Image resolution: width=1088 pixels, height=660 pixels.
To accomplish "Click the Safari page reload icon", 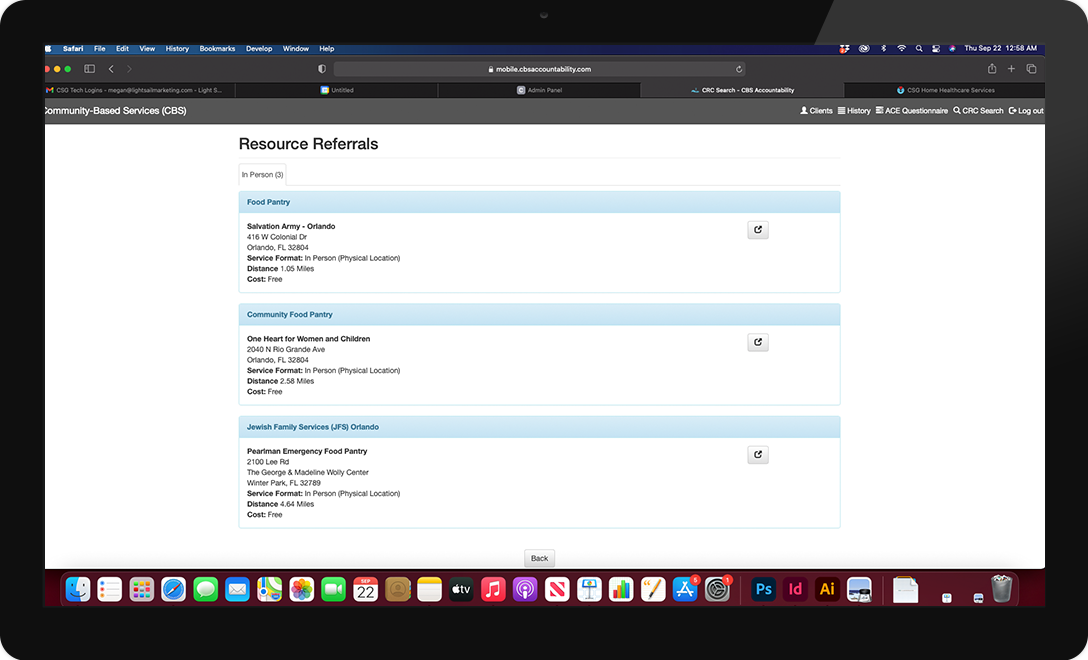I will [739, 69].
